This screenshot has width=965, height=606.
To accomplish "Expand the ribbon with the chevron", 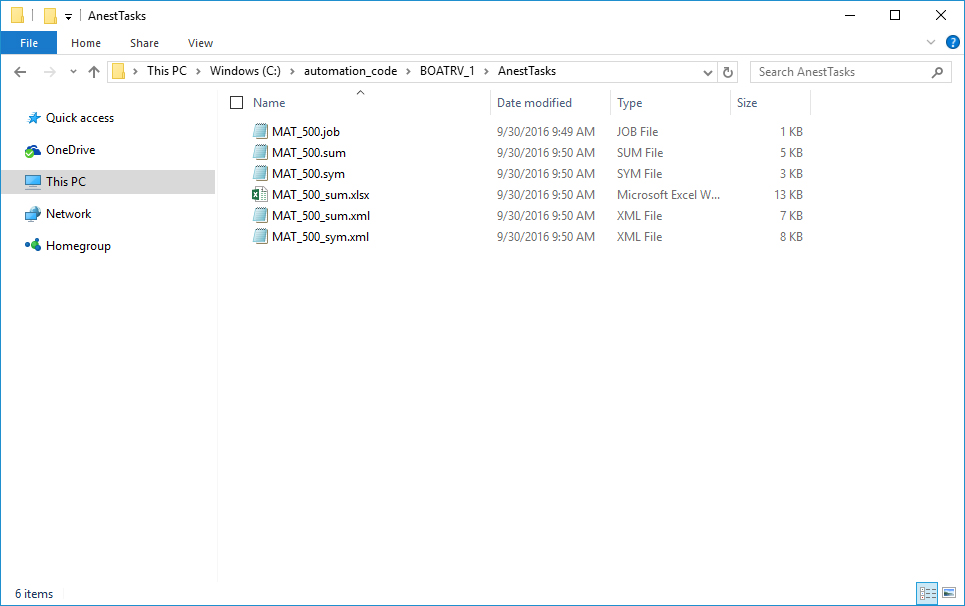I will pyautogui.click(x=931, y=43).
